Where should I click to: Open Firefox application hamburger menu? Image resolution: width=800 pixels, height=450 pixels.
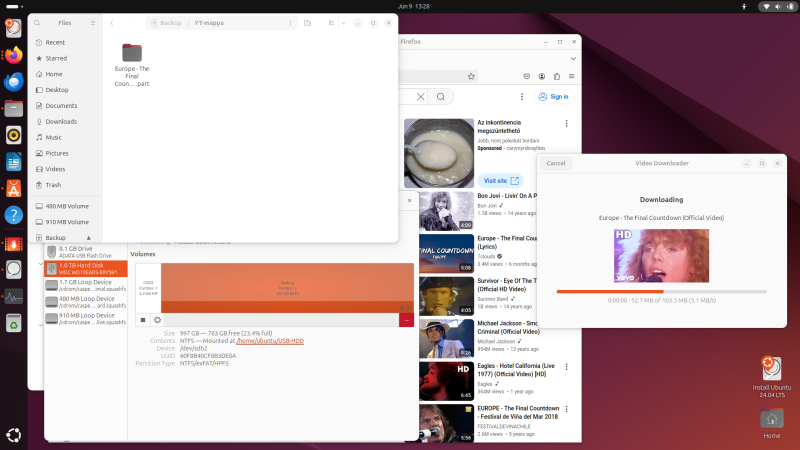[571, 77]
